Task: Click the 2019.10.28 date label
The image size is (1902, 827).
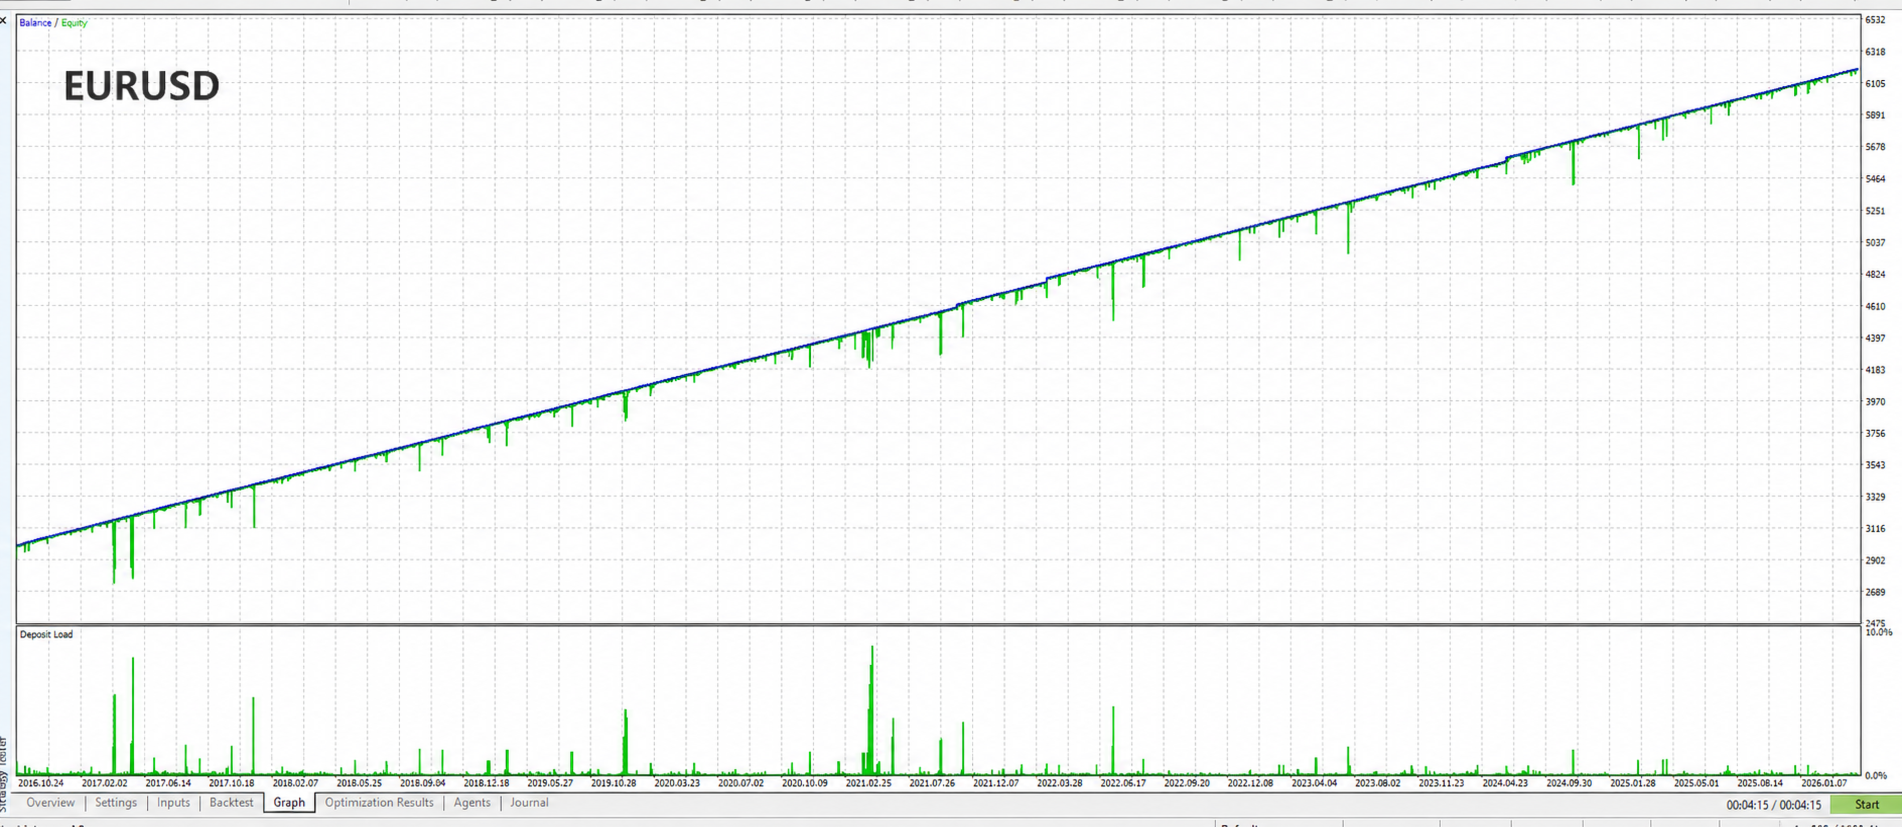Action: (613, 784)
